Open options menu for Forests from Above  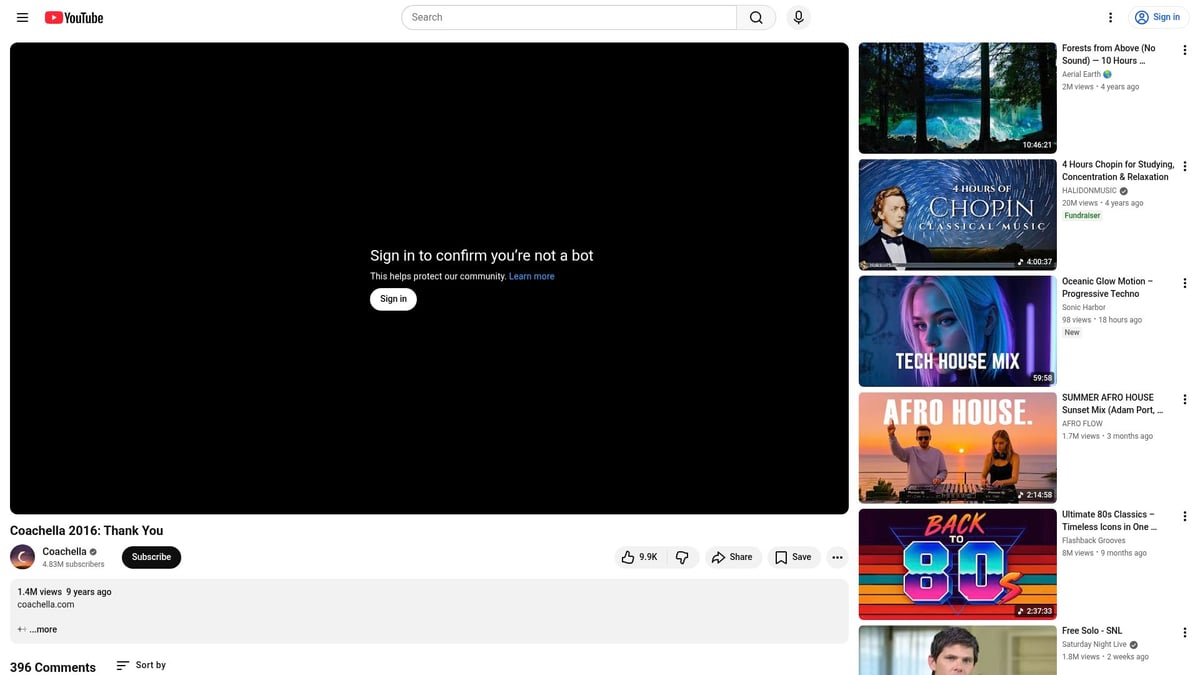1185,50
